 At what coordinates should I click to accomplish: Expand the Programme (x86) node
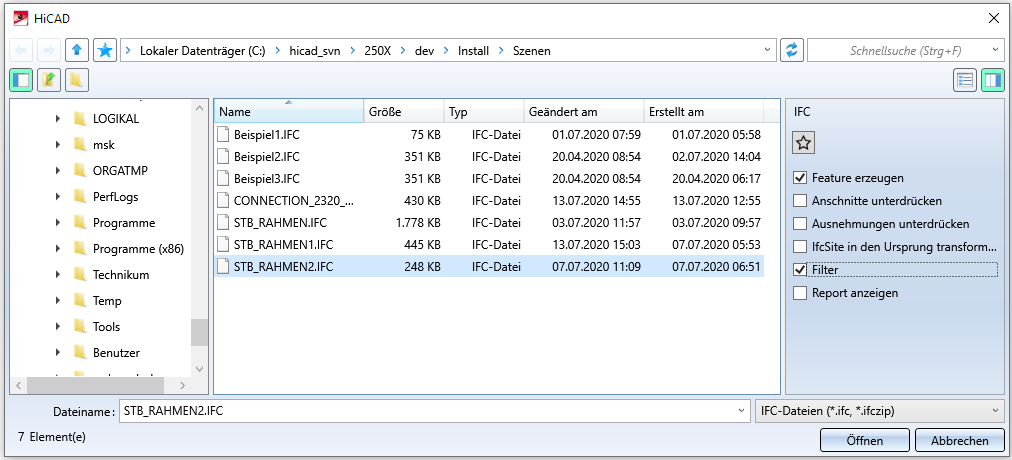coord(58,248)
